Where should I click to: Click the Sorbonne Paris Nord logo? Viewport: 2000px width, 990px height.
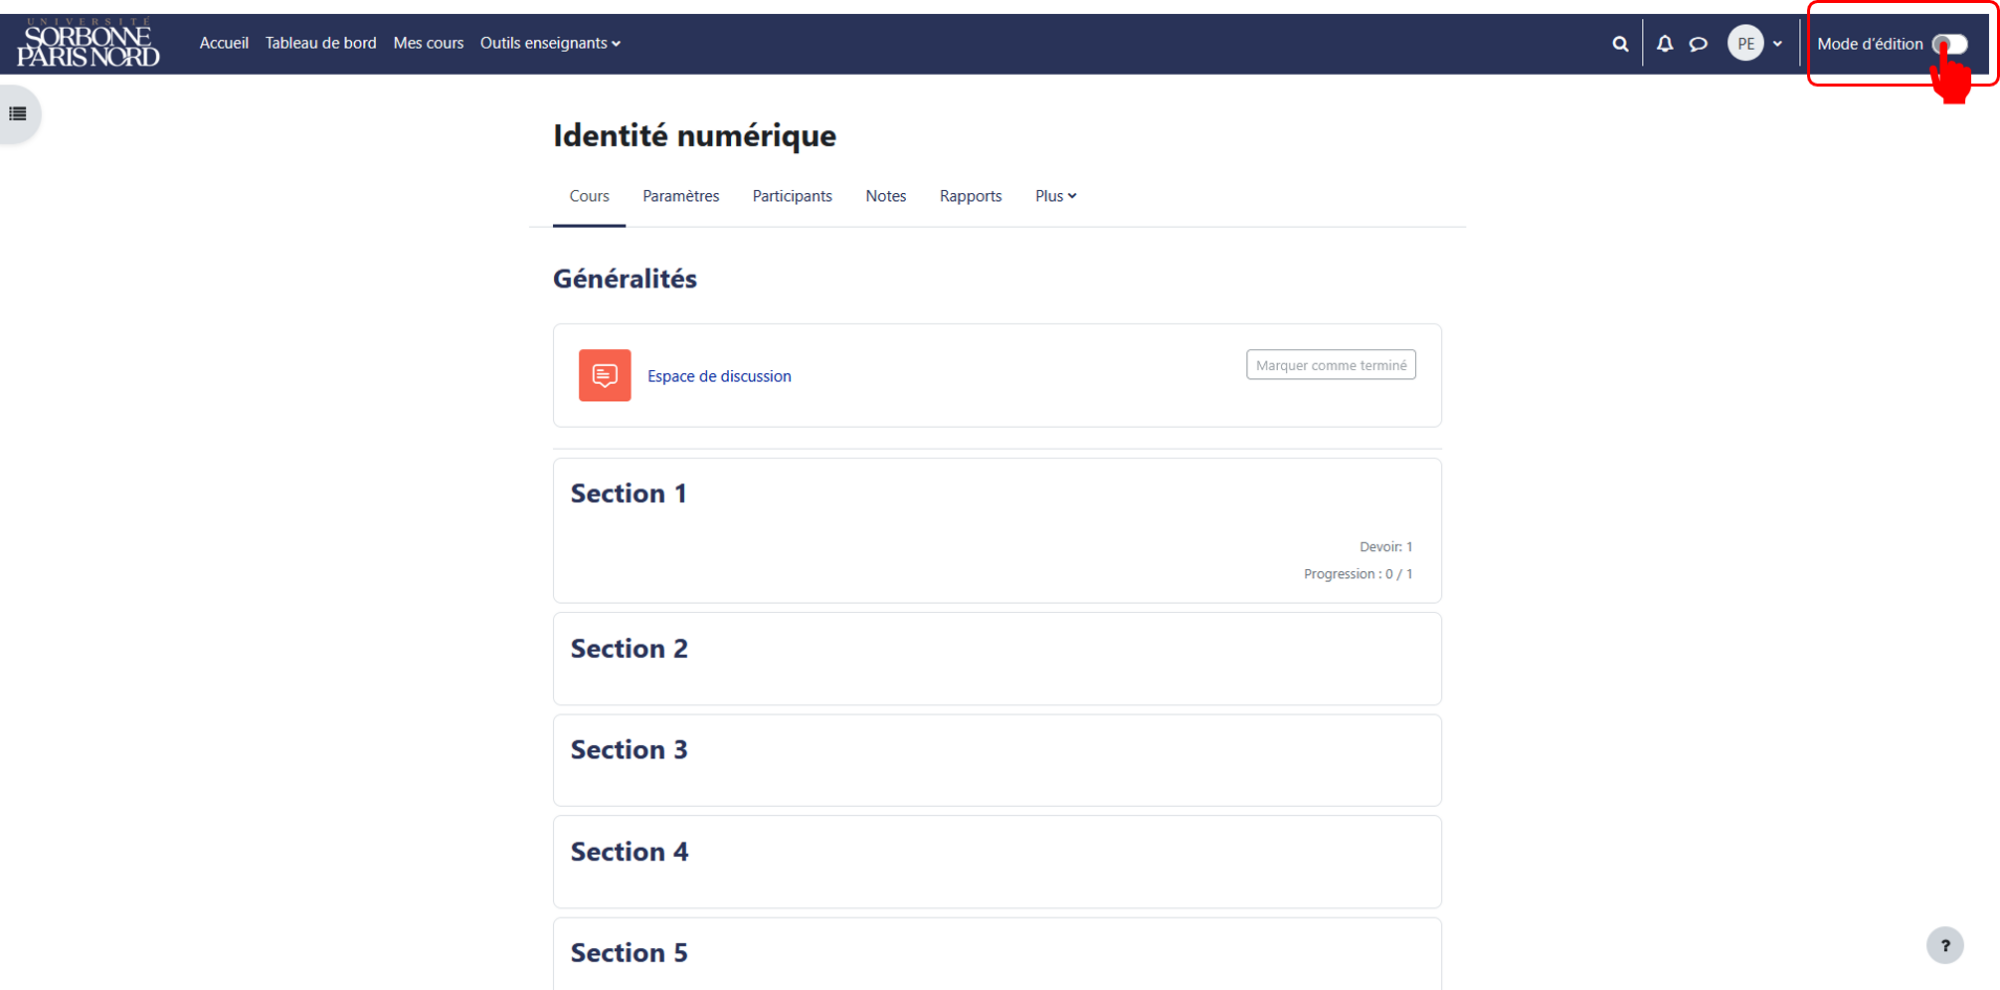pos(88,43)
